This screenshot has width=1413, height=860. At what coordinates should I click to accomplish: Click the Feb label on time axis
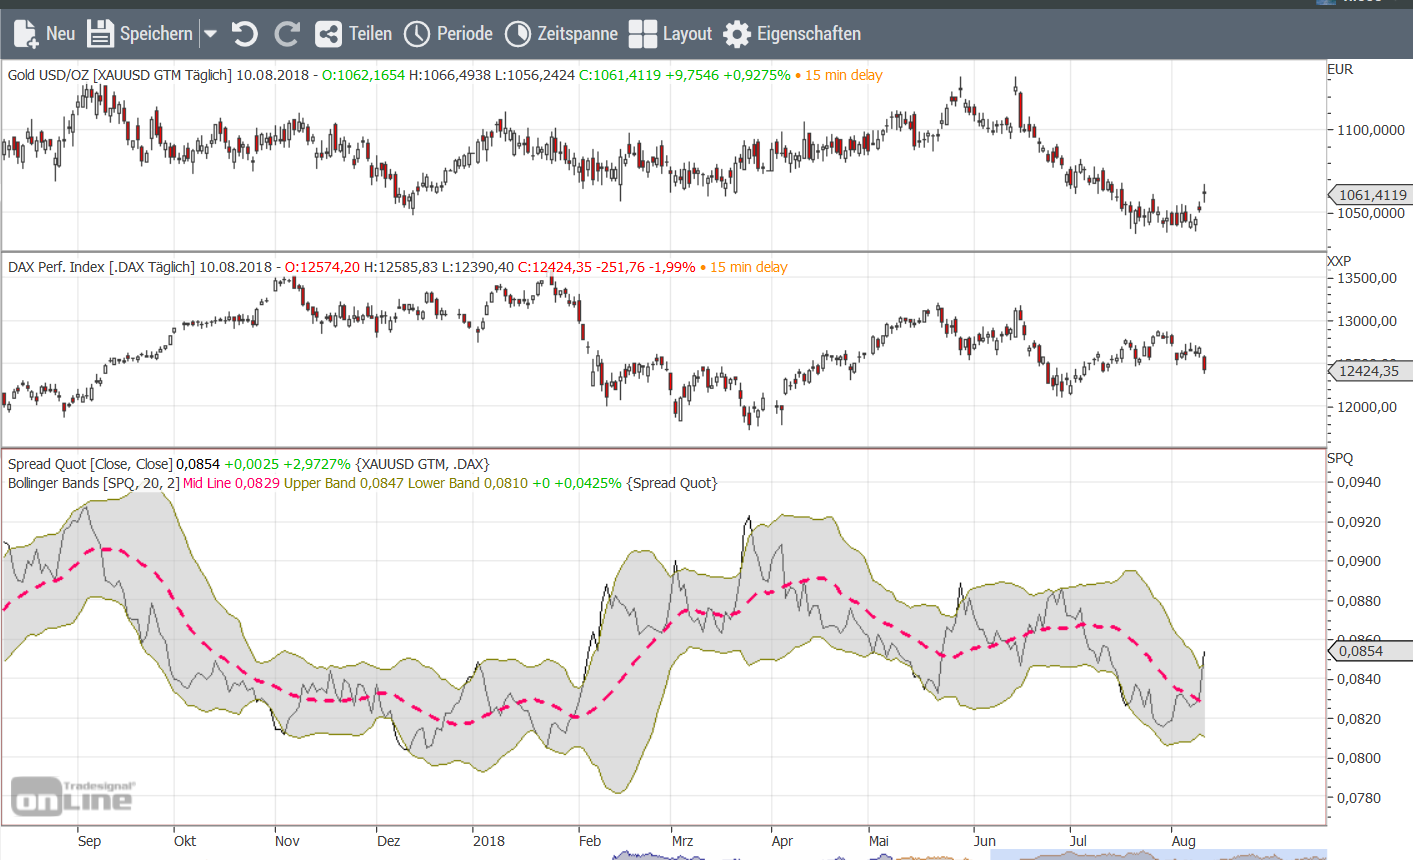[x=590, y=841]
